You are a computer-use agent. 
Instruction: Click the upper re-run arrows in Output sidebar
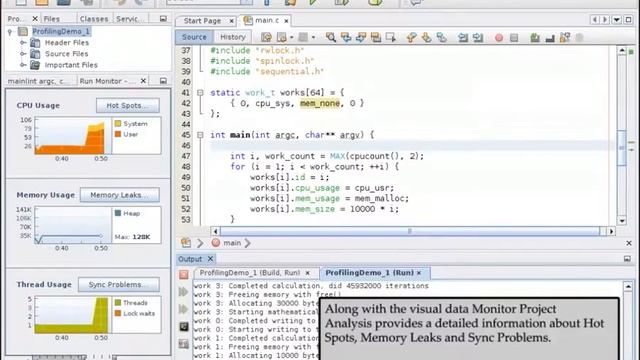pos(184,292)
